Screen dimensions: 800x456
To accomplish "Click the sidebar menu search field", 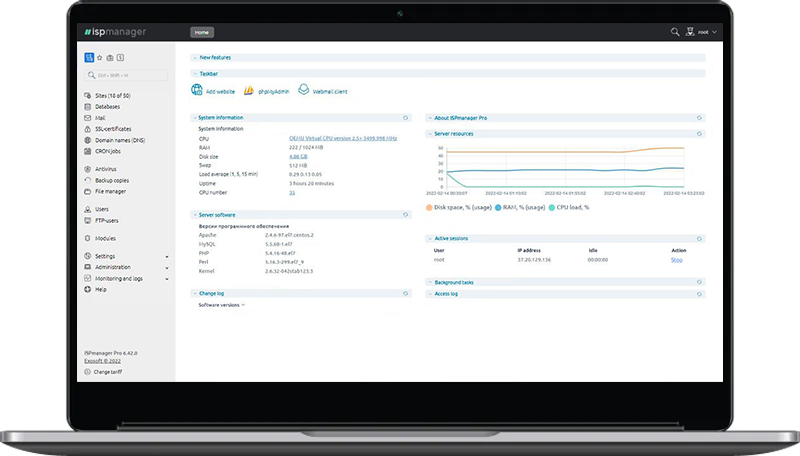I will click(128, 75).
